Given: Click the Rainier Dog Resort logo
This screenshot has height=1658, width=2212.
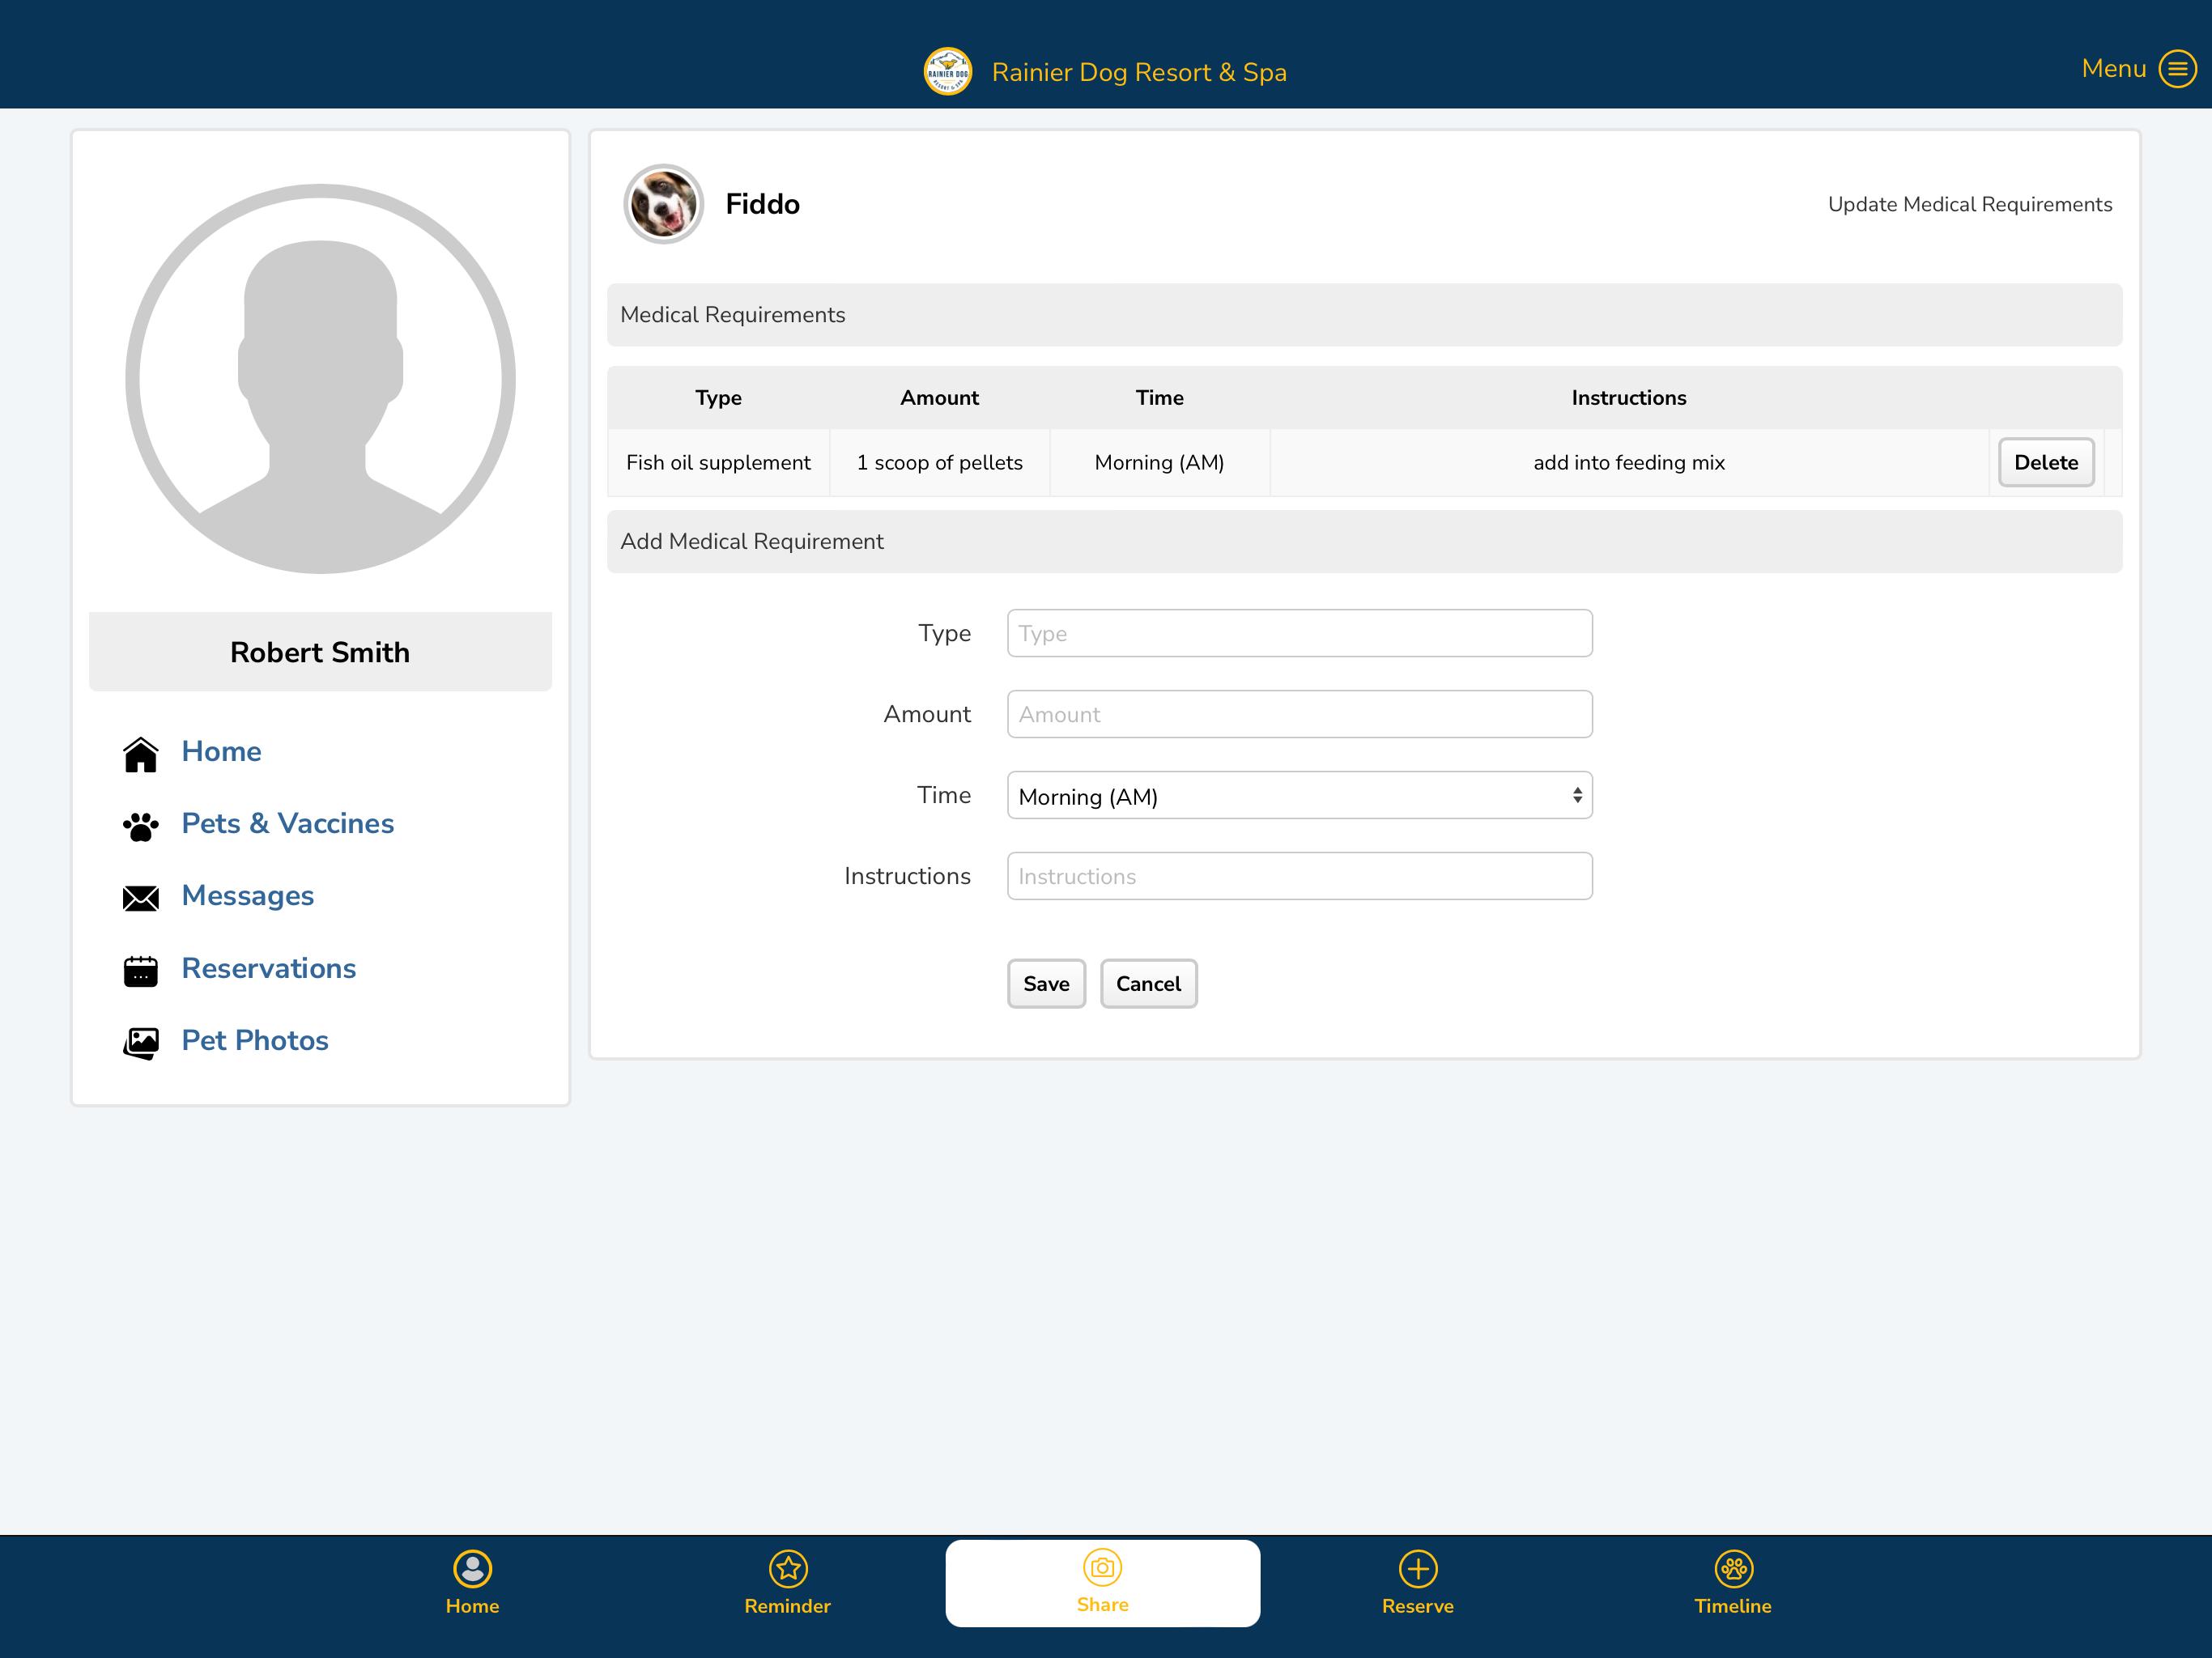Looking at the screenshot, I should click(947, 72).
